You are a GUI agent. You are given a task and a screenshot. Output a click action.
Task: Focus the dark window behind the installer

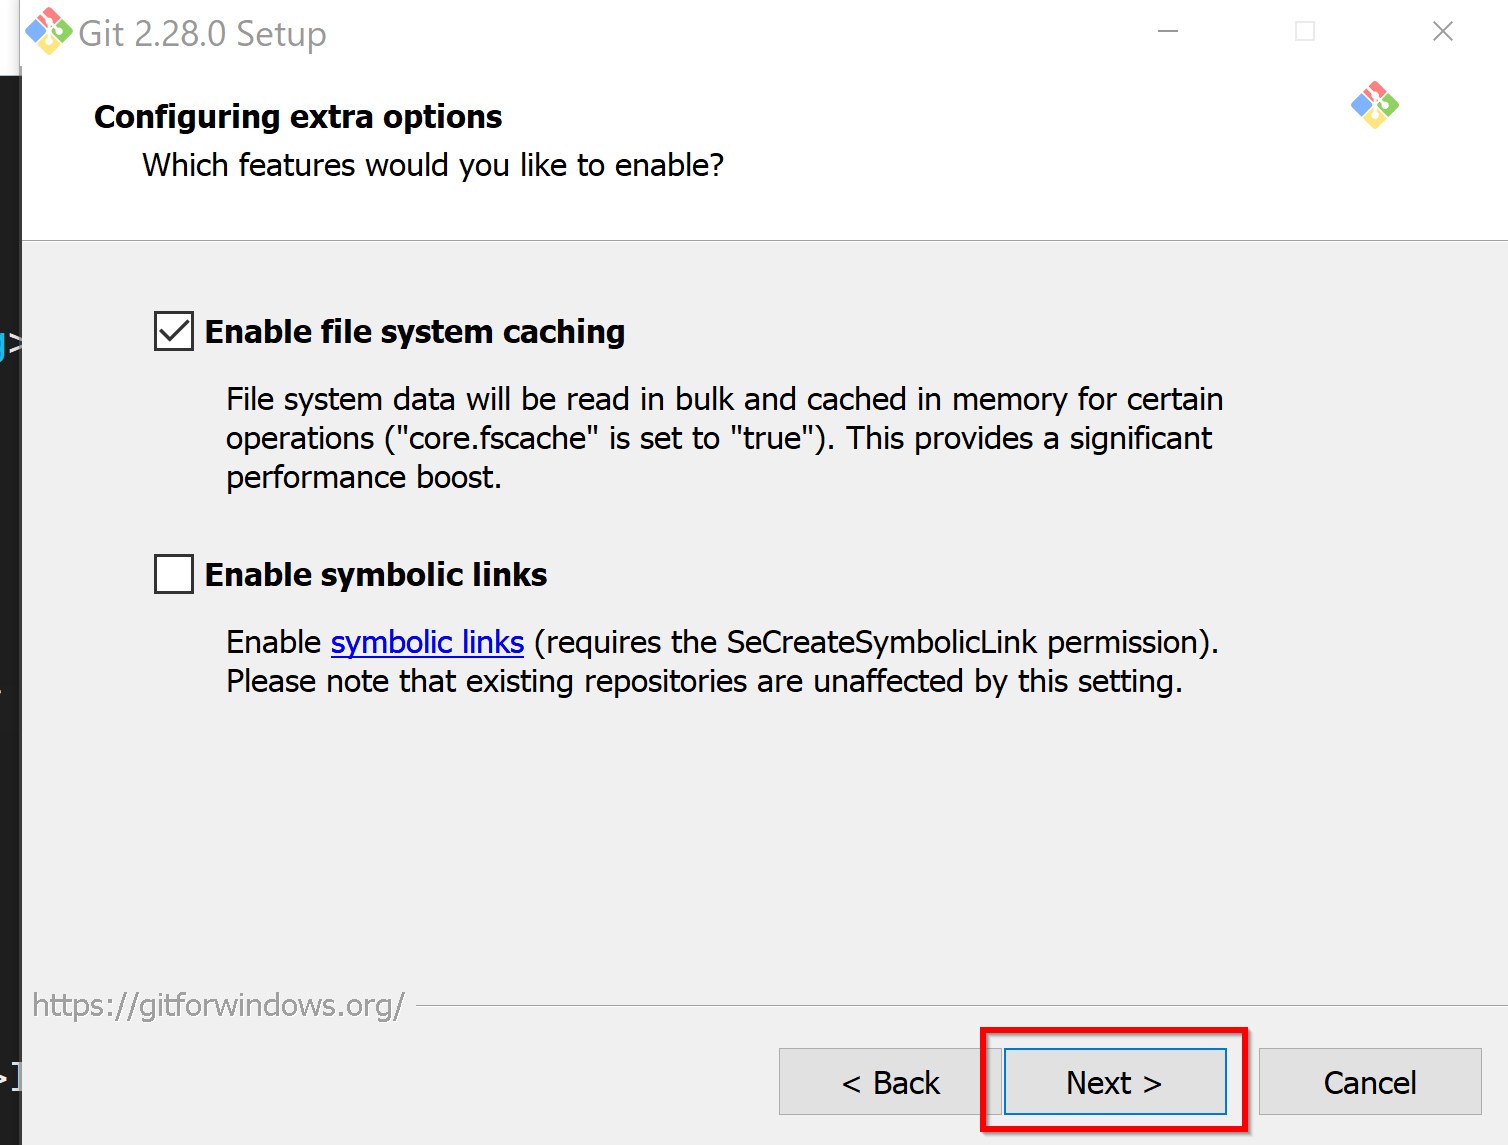(x=10, y=600)
